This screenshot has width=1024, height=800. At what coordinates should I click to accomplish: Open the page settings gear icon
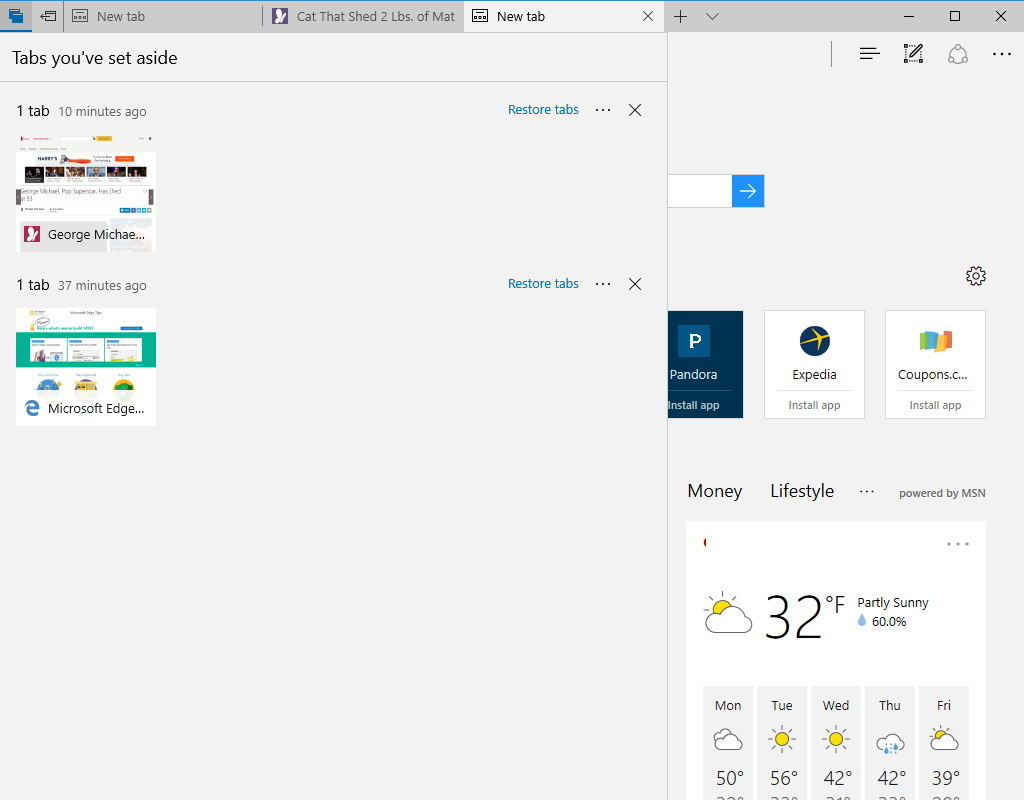tap(976, 276)
